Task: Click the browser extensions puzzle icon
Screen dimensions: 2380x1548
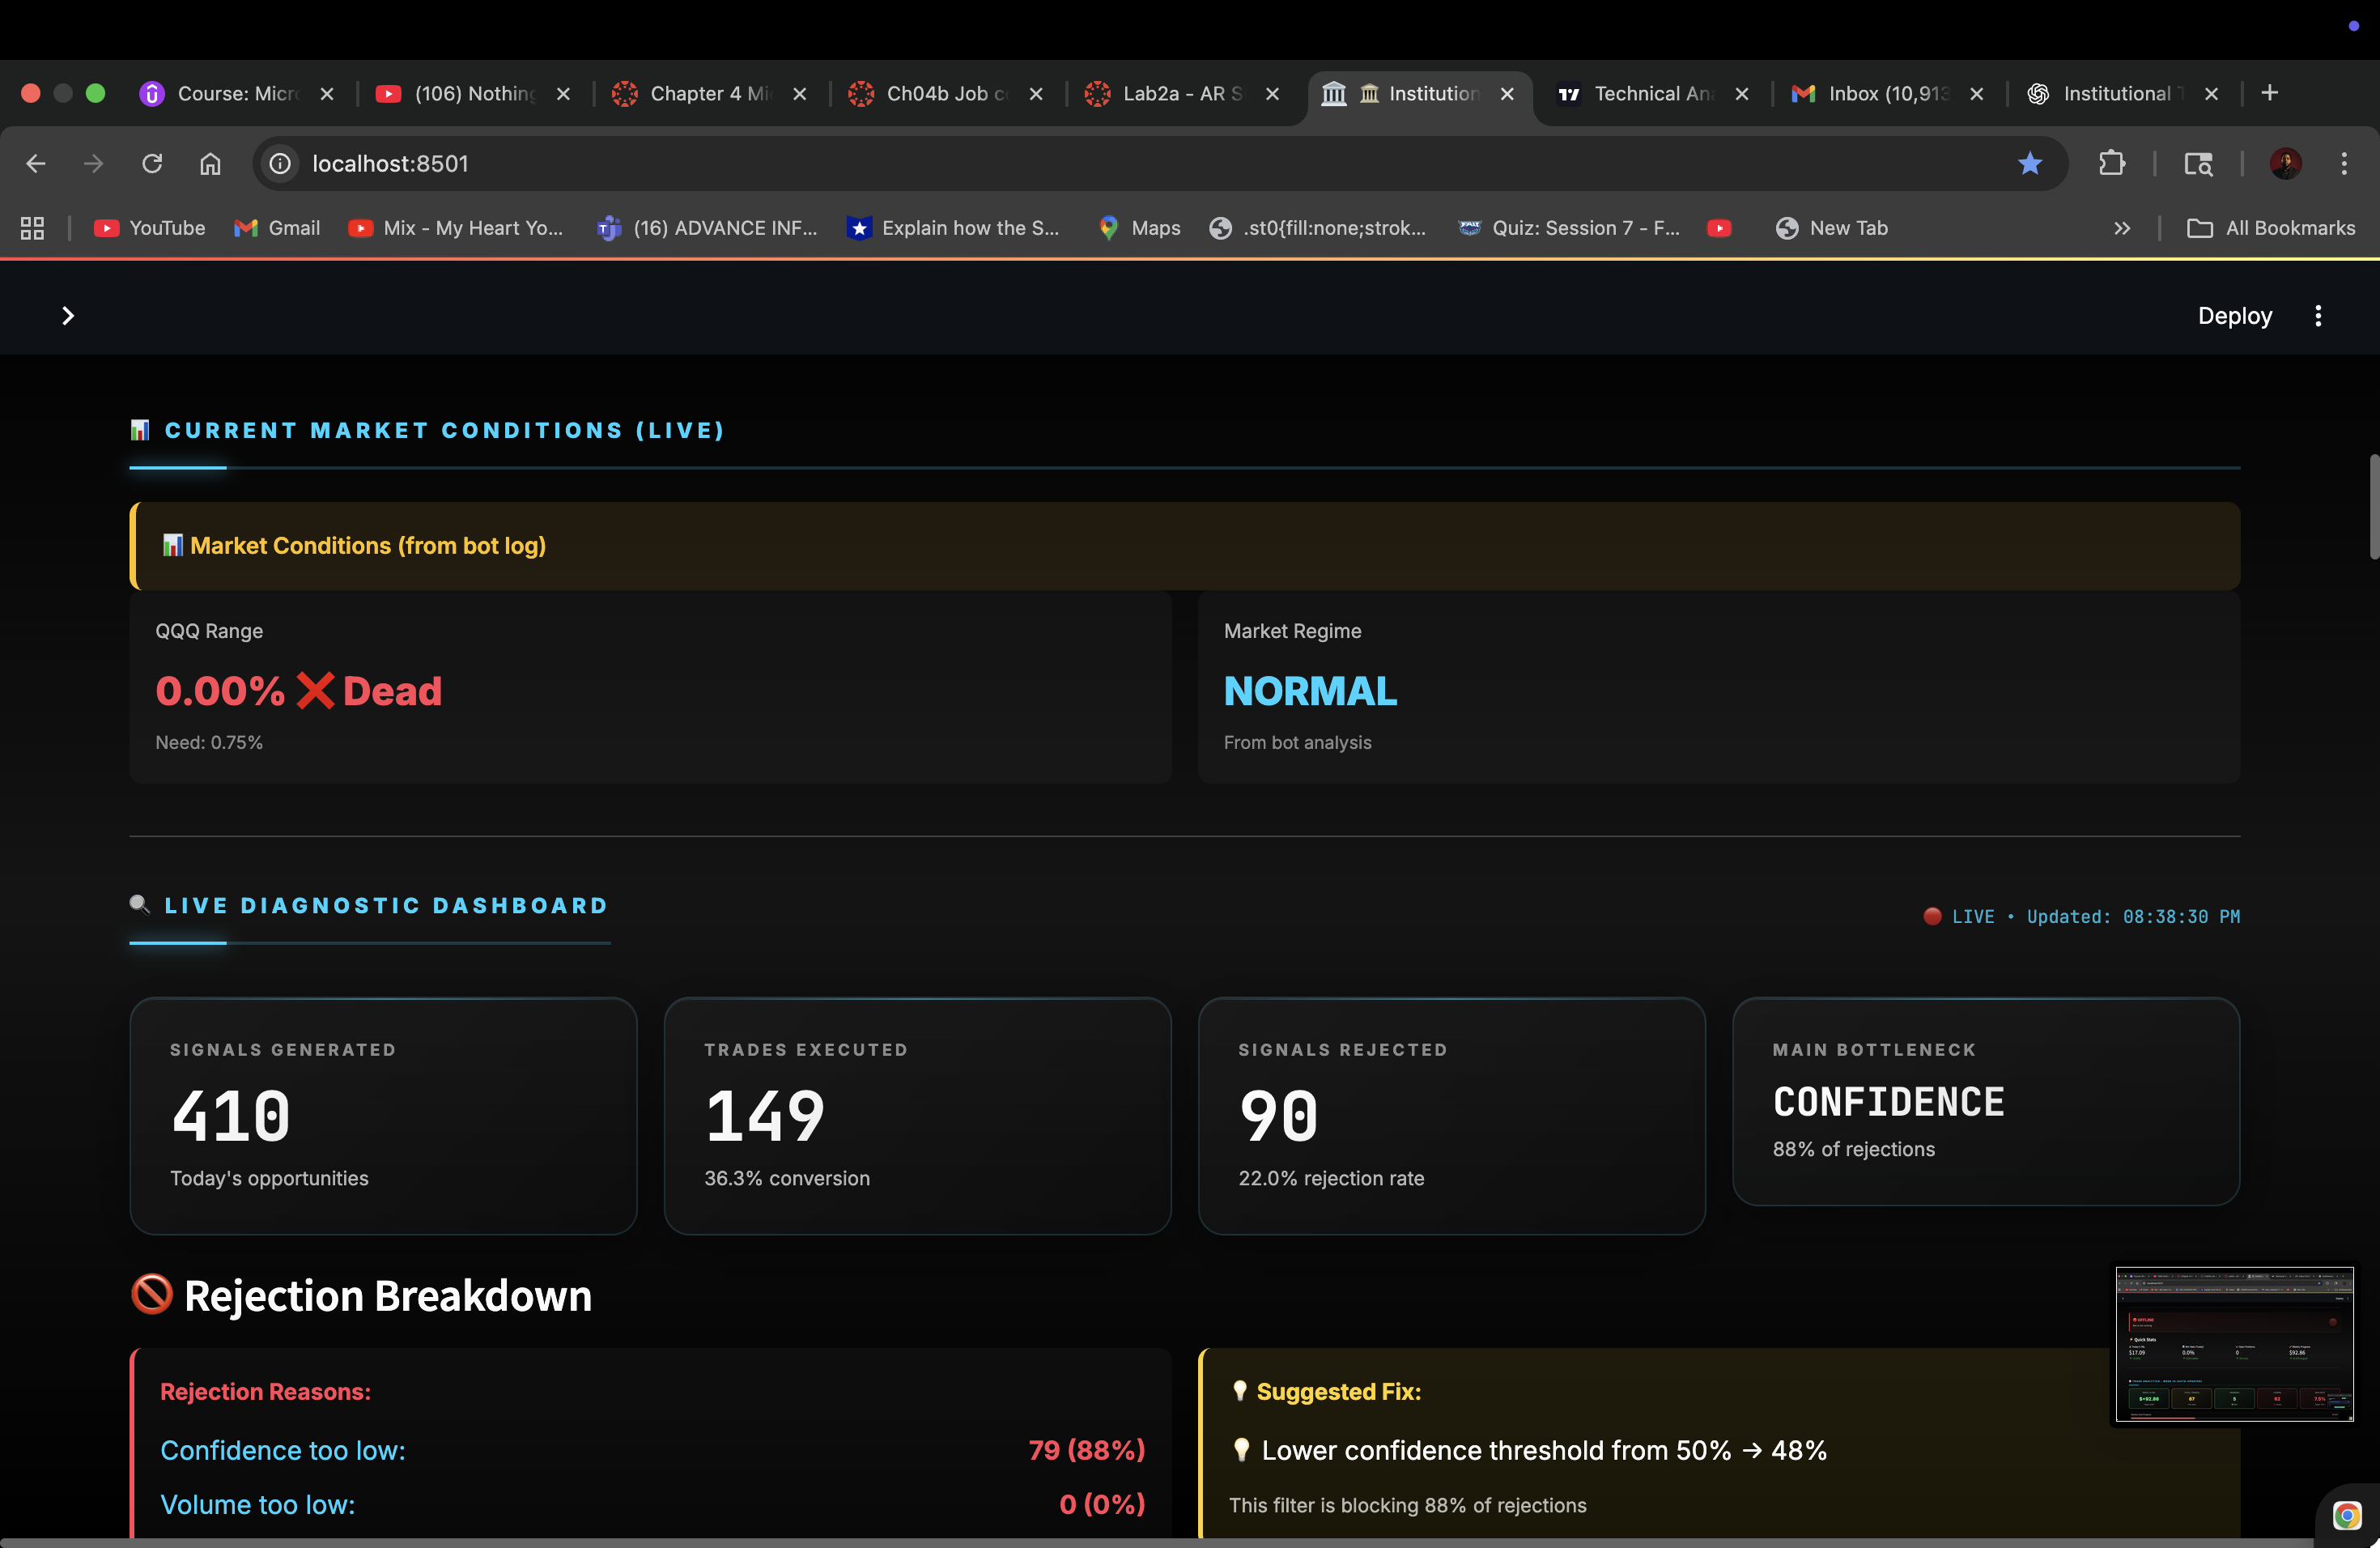Action: [2112, 163]
